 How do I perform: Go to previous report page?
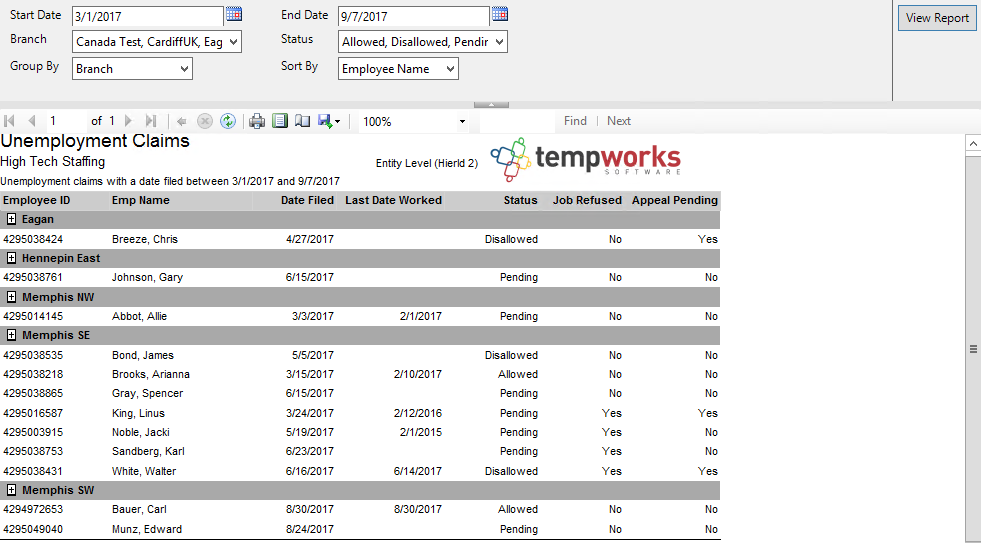(31, 121)
